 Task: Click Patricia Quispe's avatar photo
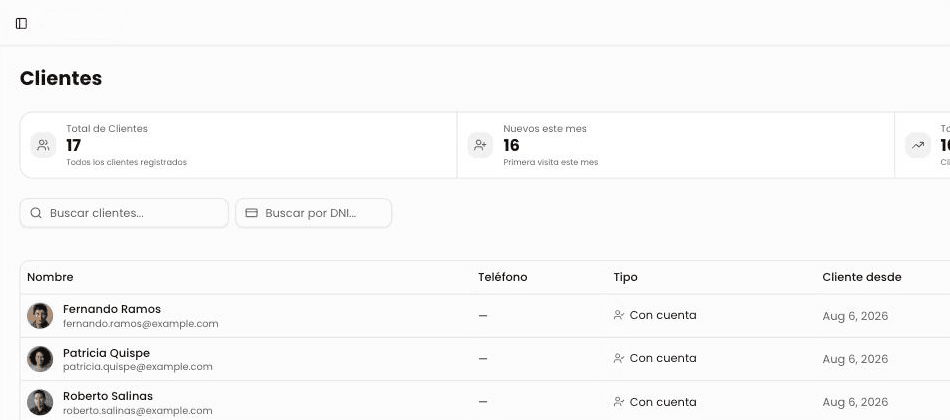pyautogui.click(x=40, y=359)
